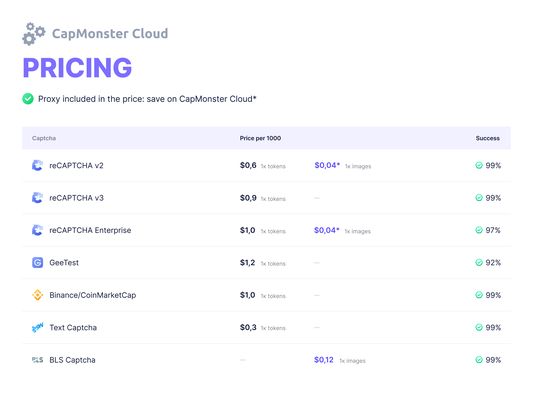Click the Binance/CoinMarketCap $1,0 token price
Screen dimensions: 533x400
tap(247, 295)
